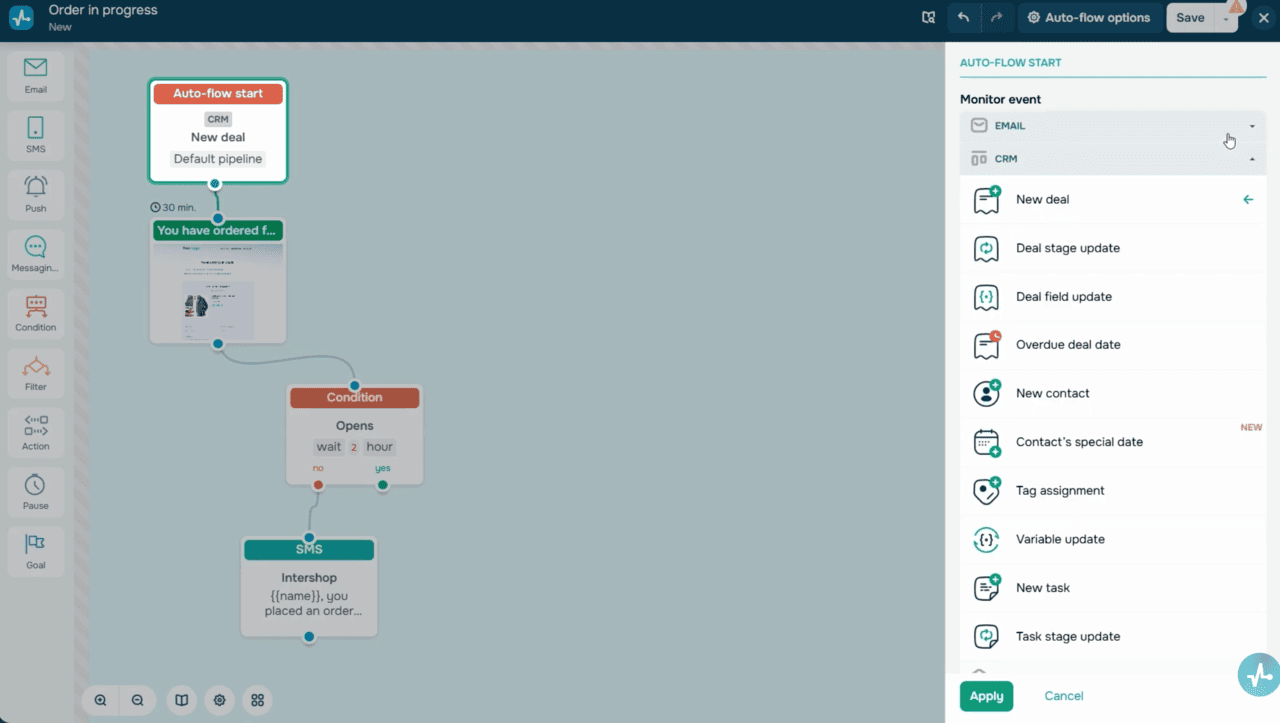Click the Apply button
Screen dimensions: 1280x723
point(986,696)
